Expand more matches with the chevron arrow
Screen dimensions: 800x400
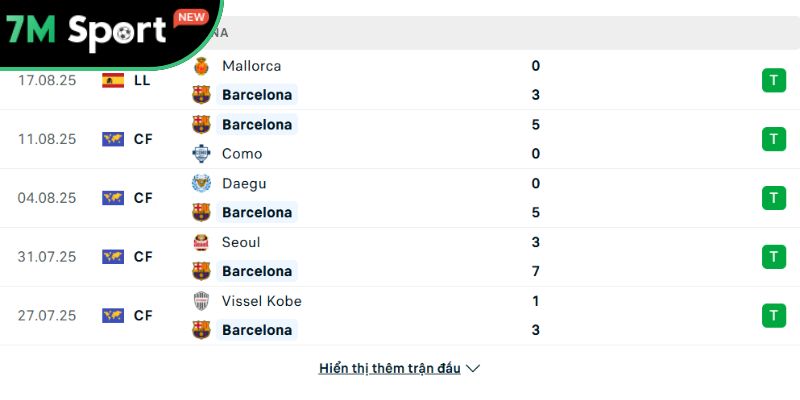click(473, 368)
